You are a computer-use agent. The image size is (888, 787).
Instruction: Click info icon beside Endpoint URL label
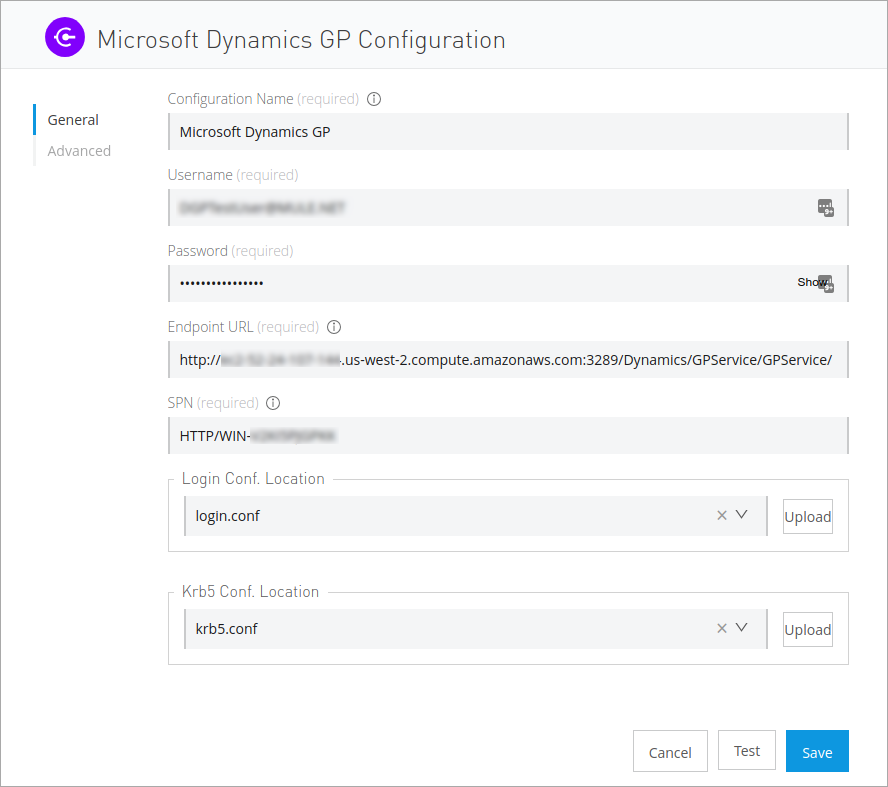(x=335, y=327)
